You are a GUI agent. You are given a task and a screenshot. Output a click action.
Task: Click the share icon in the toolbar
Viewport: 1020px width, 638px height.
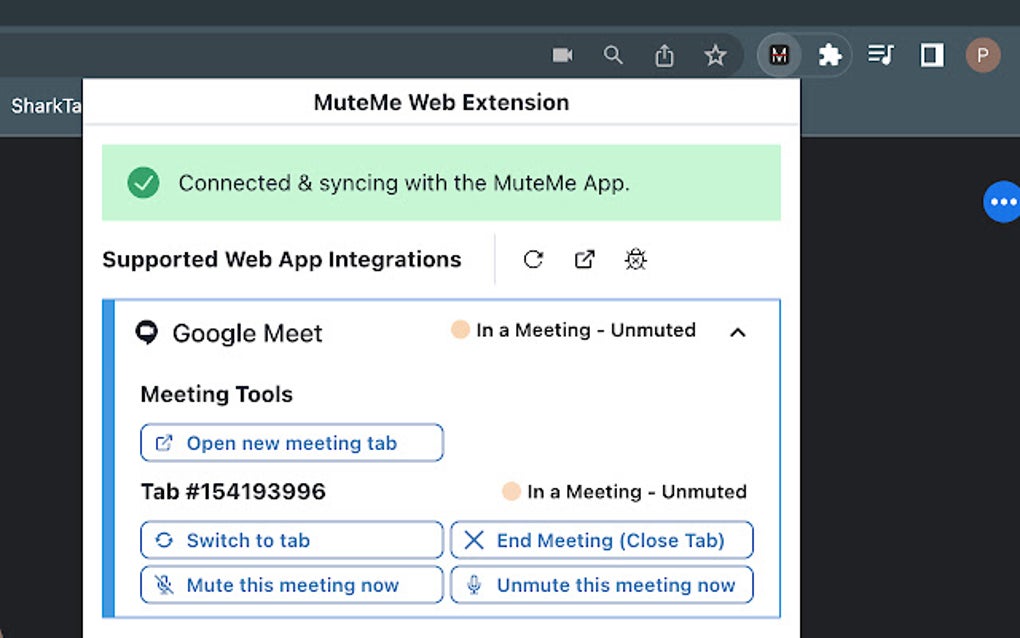pyautogui.click(x=664, y=55)
